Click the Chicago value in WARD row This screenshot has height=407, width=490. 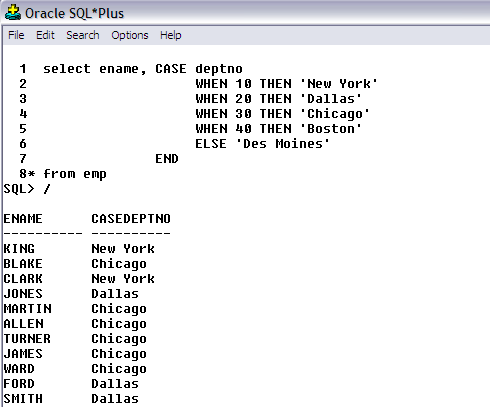pyautogui.click(x=119, y=369)
